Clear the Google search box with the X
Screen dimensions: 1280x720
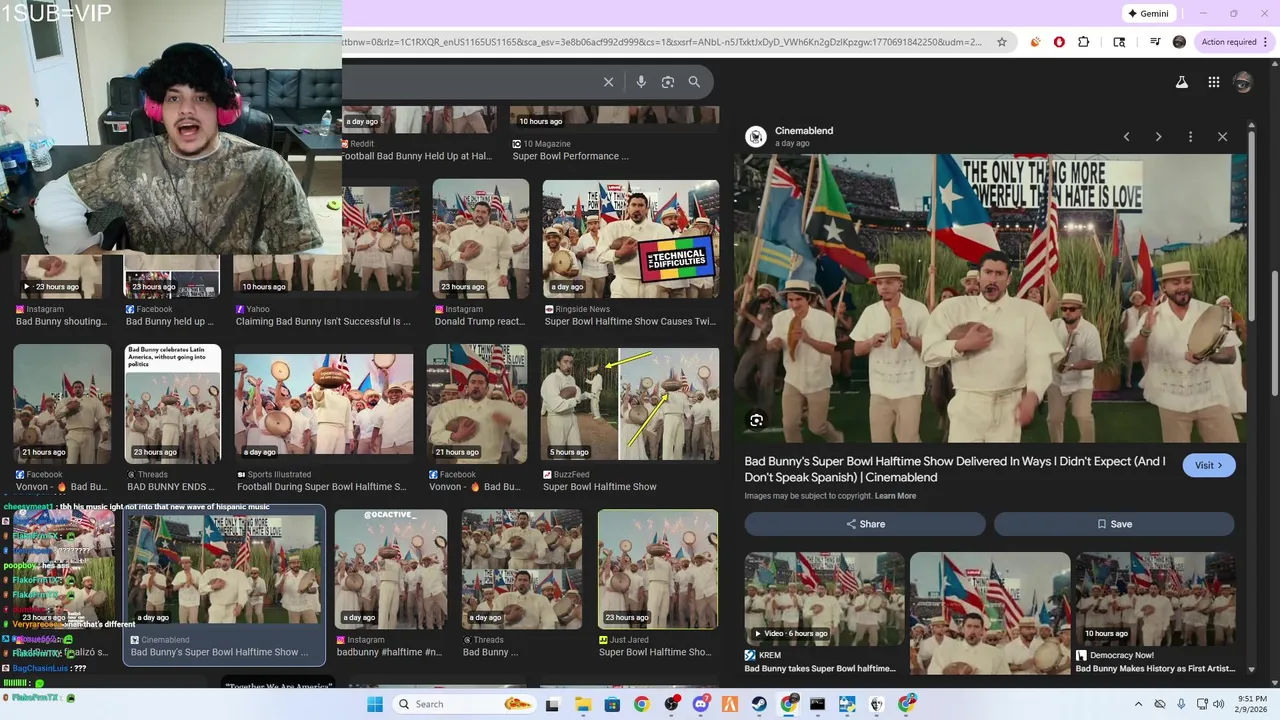(608, 82)
